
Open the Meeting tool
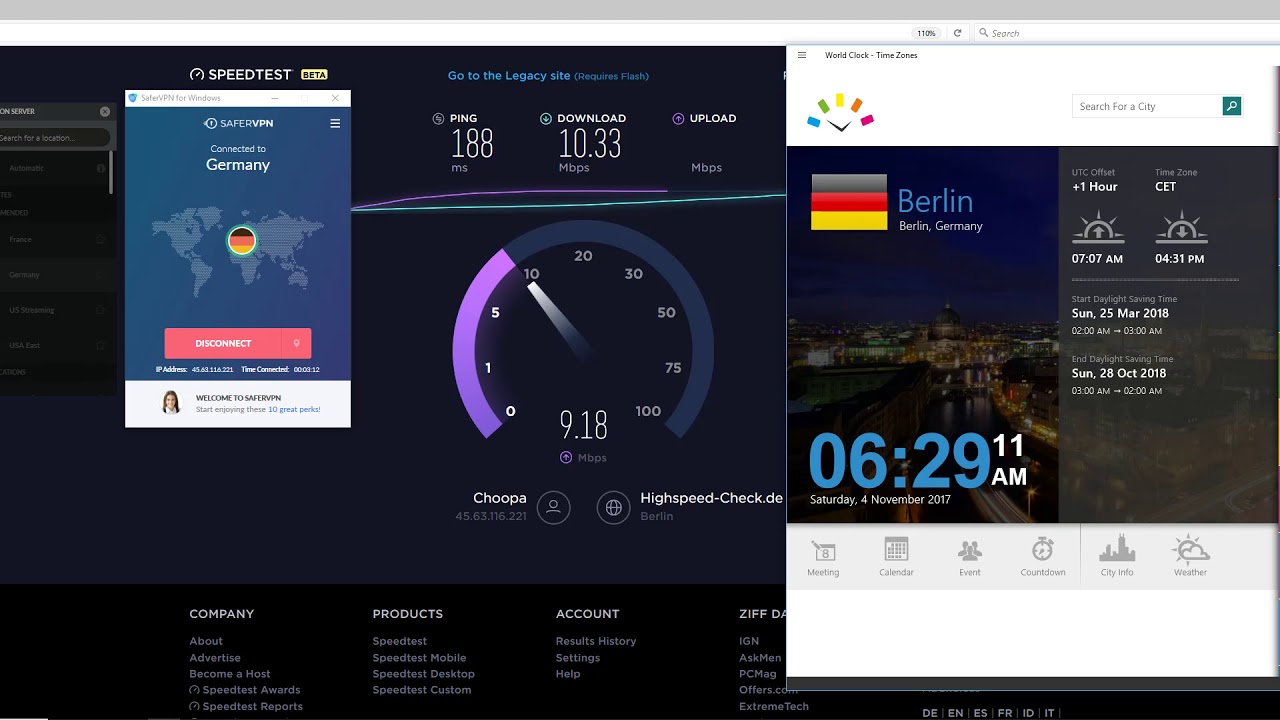[823, 557]
